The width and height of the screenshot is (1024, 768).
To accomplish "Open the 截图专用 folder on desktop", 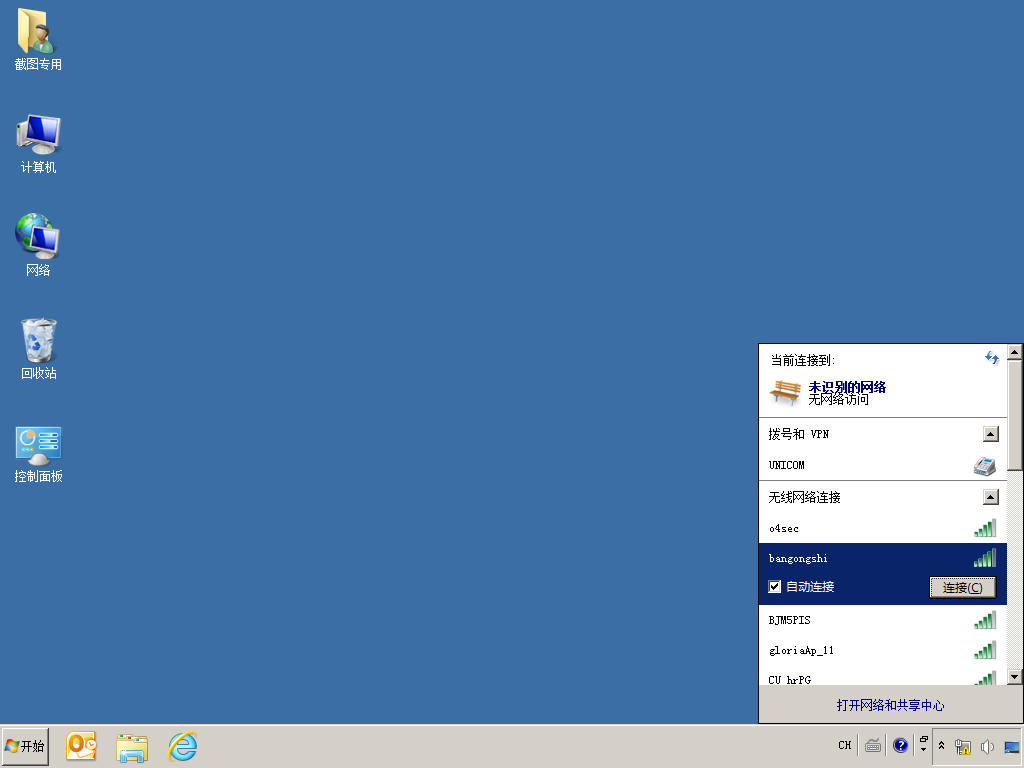I will point(38,39).
